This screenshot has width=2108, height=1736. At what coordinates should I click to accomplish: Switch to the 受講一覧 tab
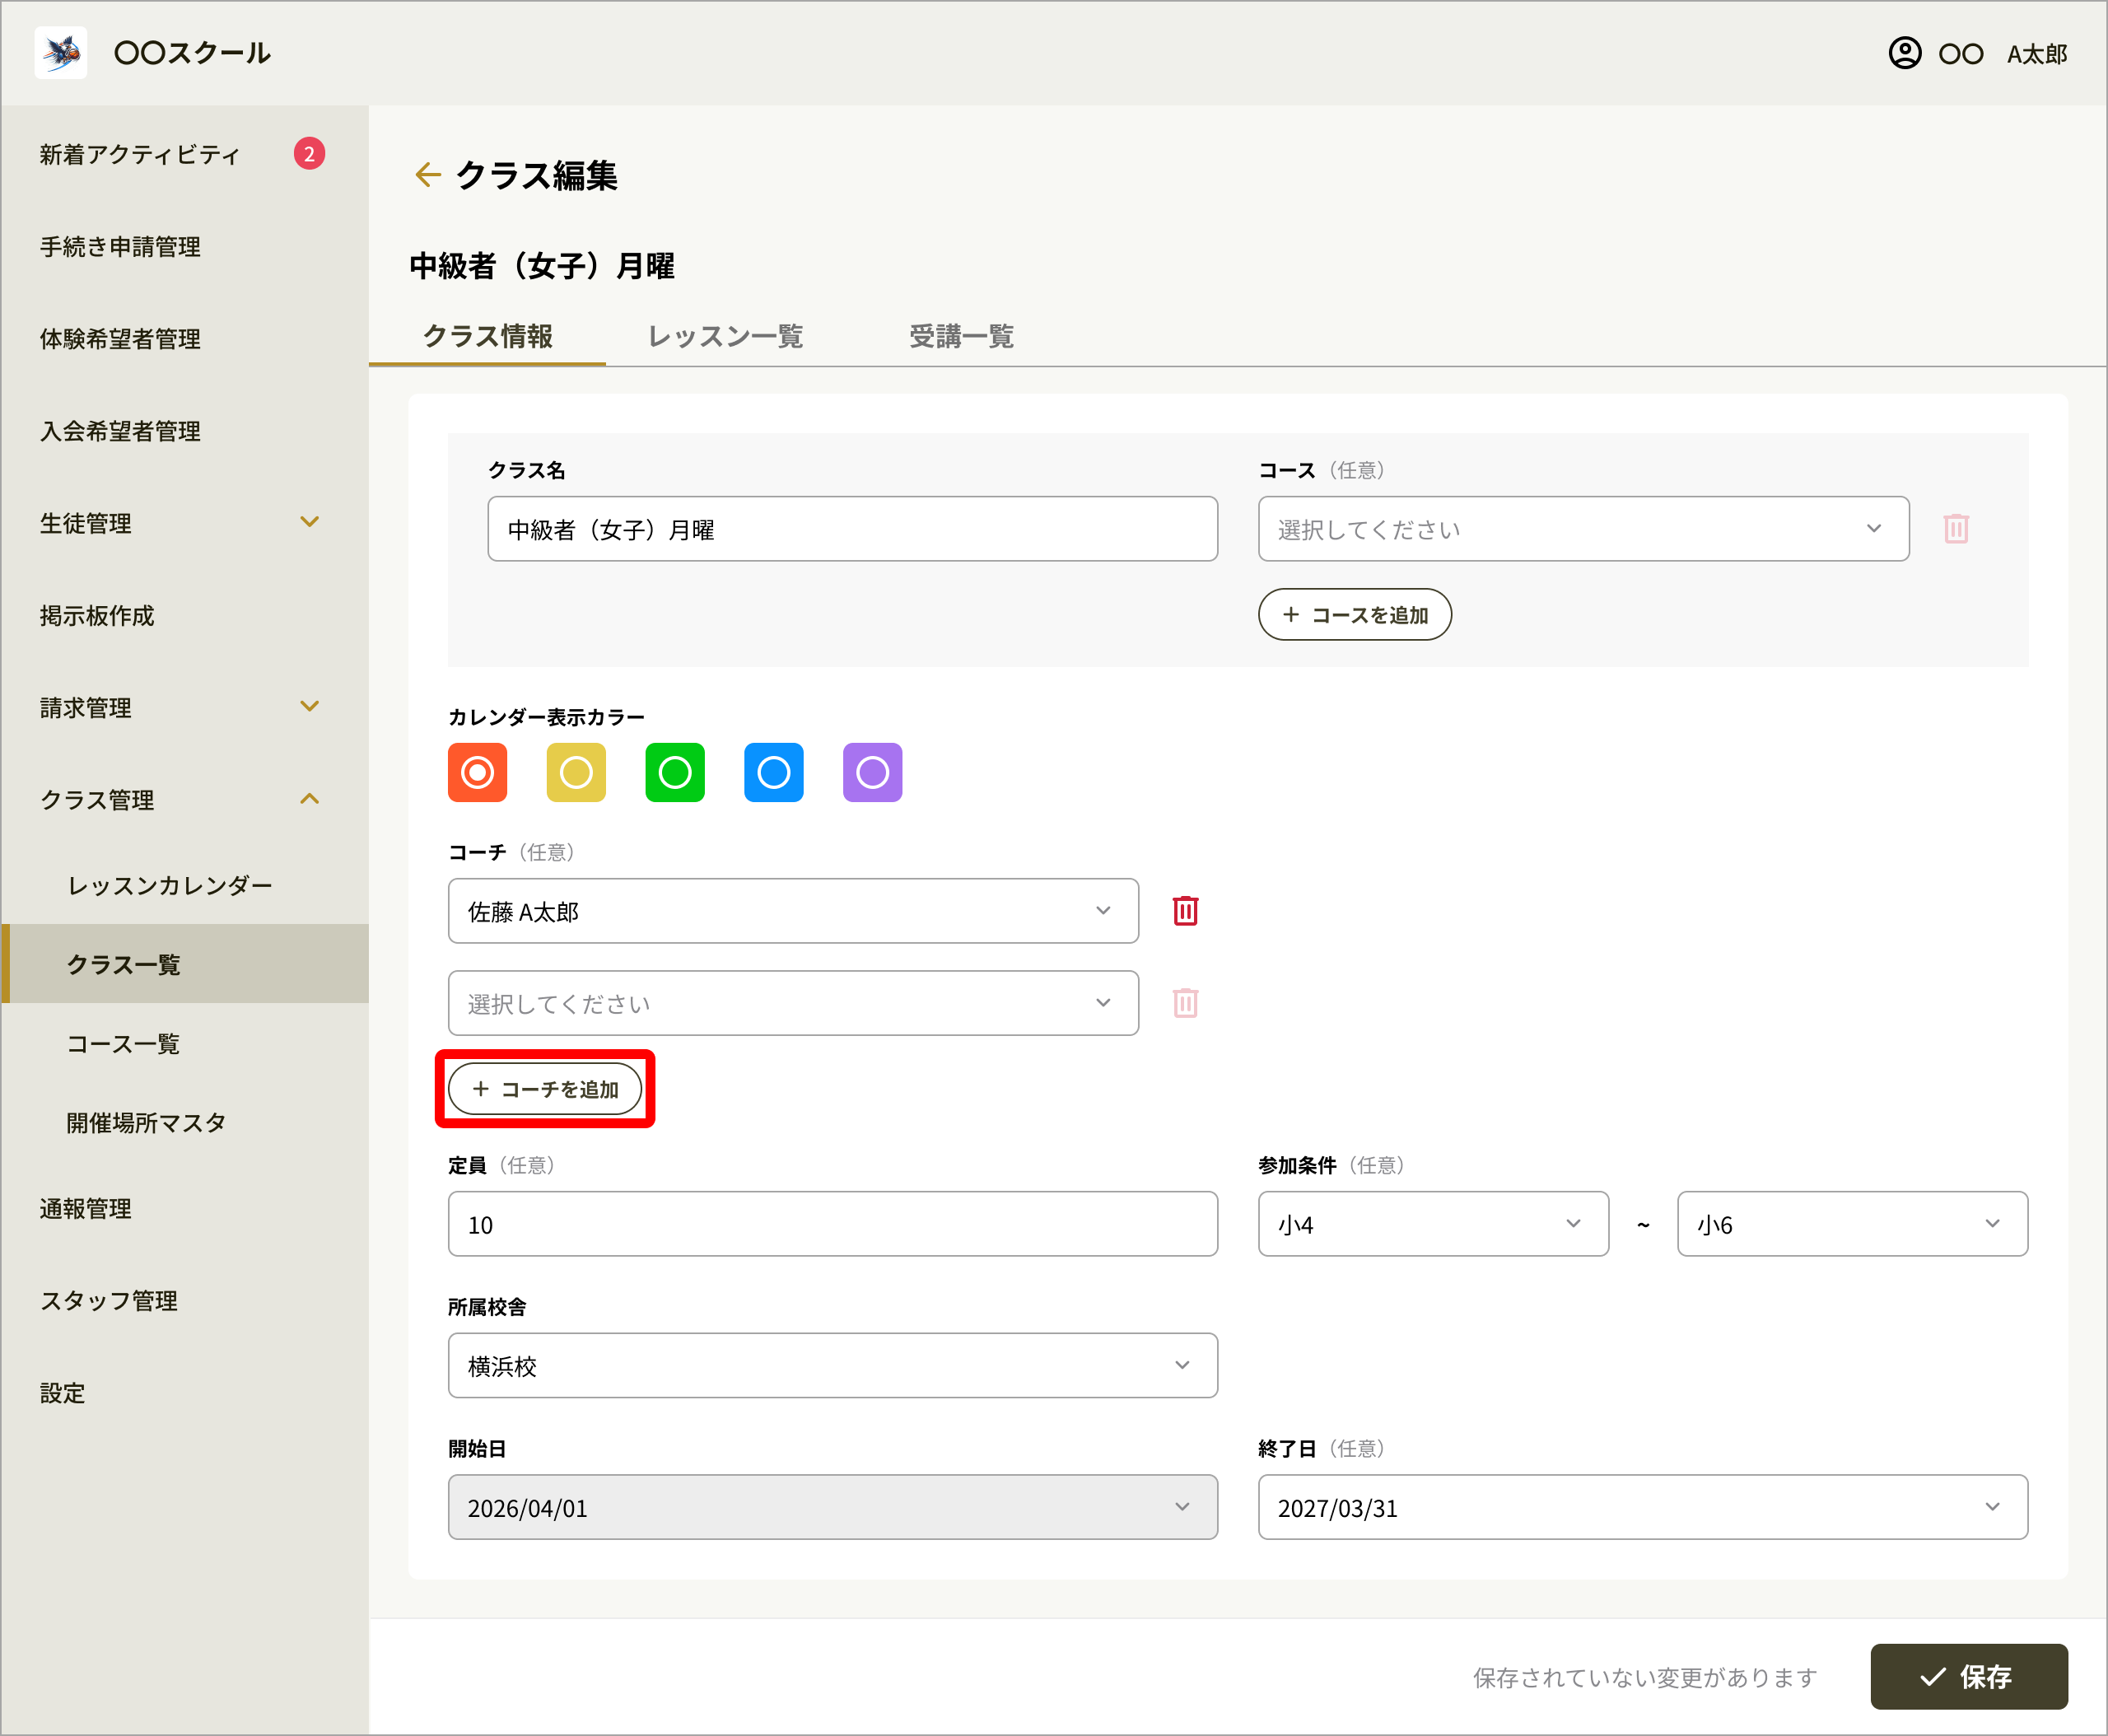[961, 336]
